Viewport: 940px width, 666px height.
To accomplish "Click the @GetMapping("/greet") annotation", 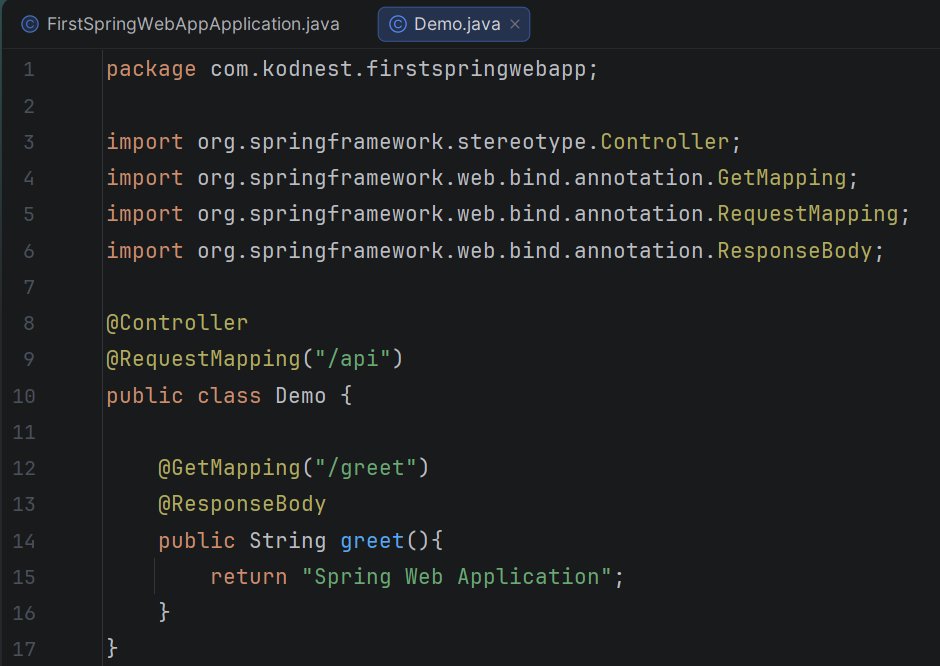I will 293,467.
